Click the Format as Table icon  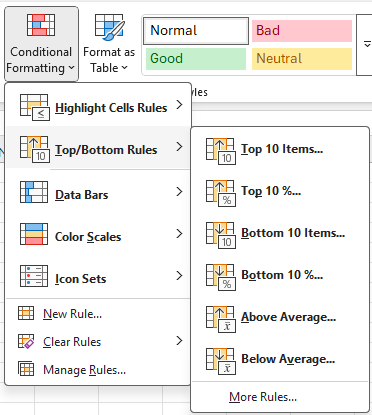tap(110, 27)
